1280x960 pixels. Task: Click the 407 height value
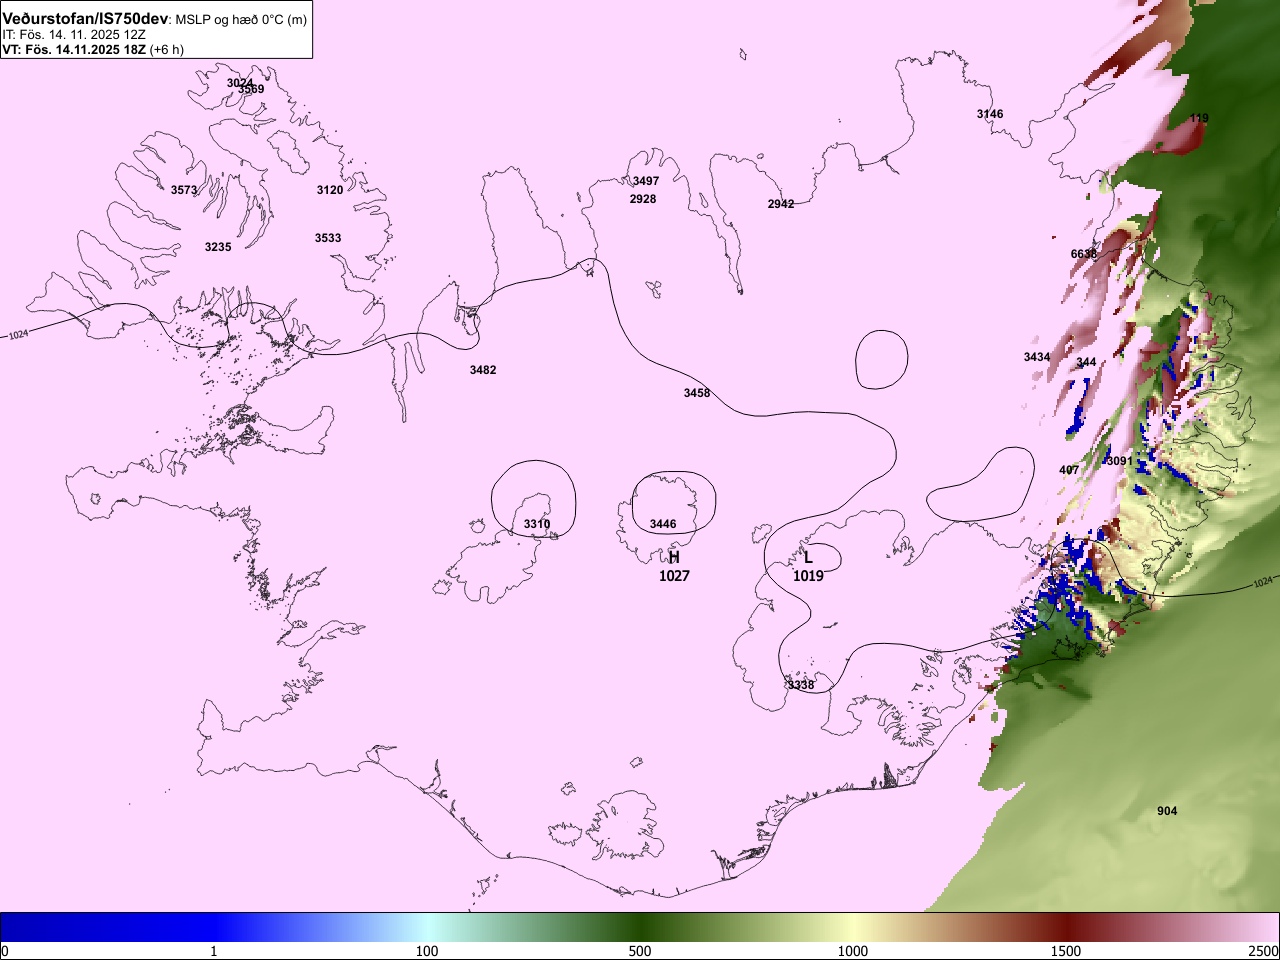click(x=1069, y=470)
